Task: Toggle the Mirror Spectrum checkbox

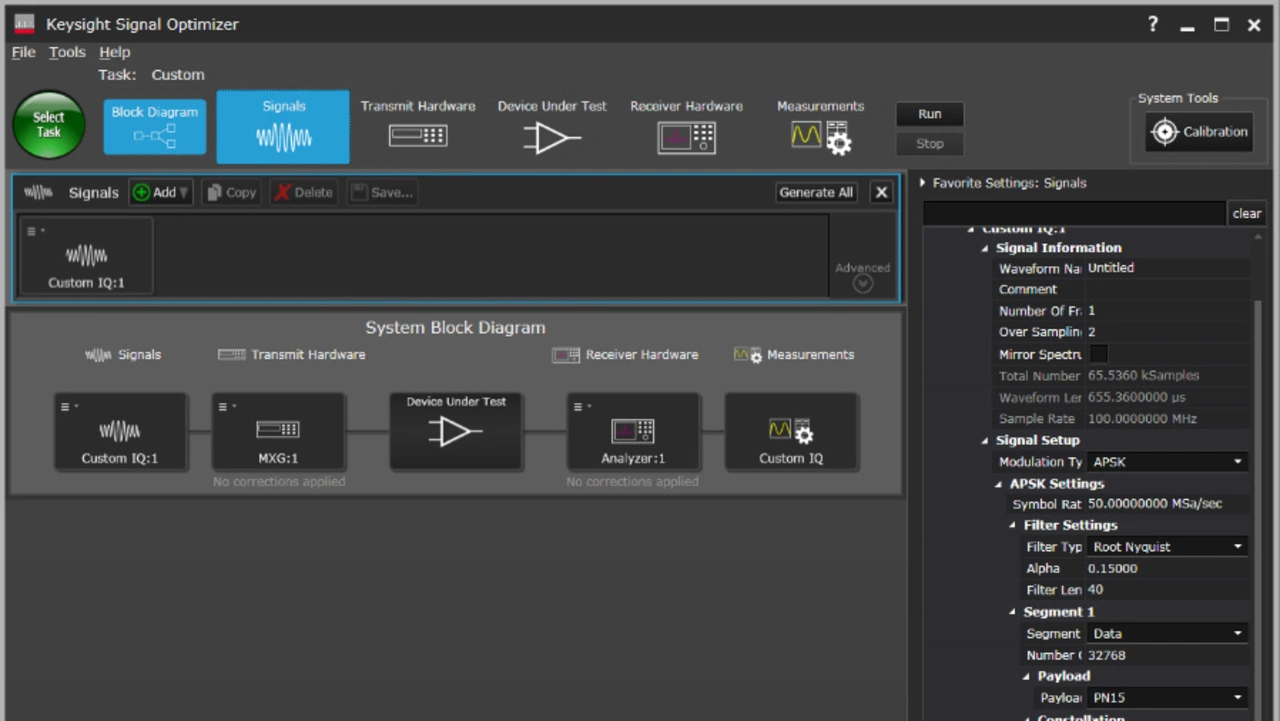Action: pyautogui.click(x=1098, y=354)
